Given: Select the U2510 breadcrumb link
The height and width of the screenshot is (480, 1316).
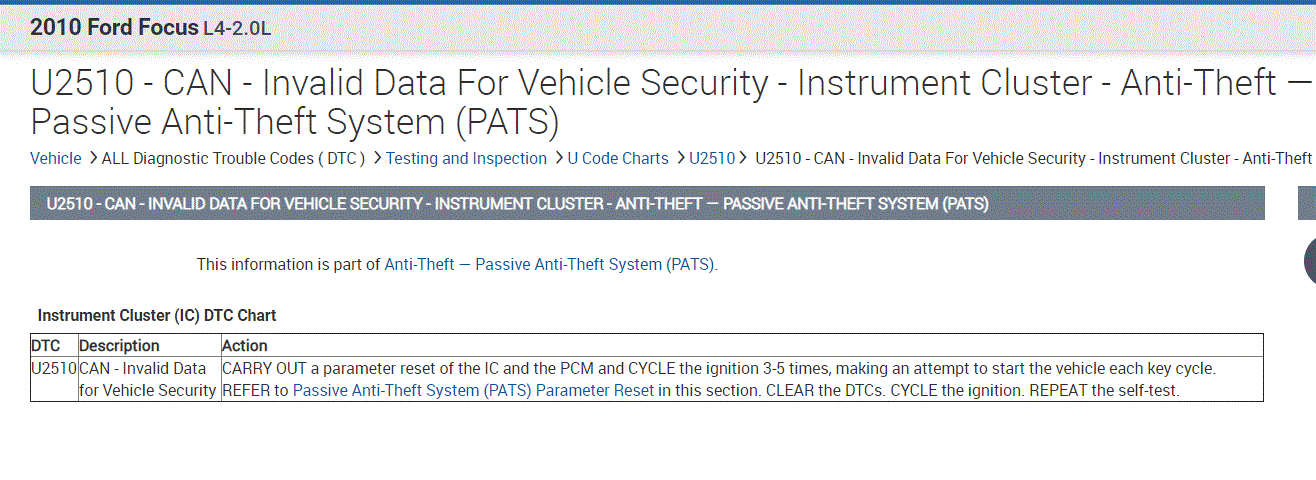Looking at the screenshot, I should 711,158.
